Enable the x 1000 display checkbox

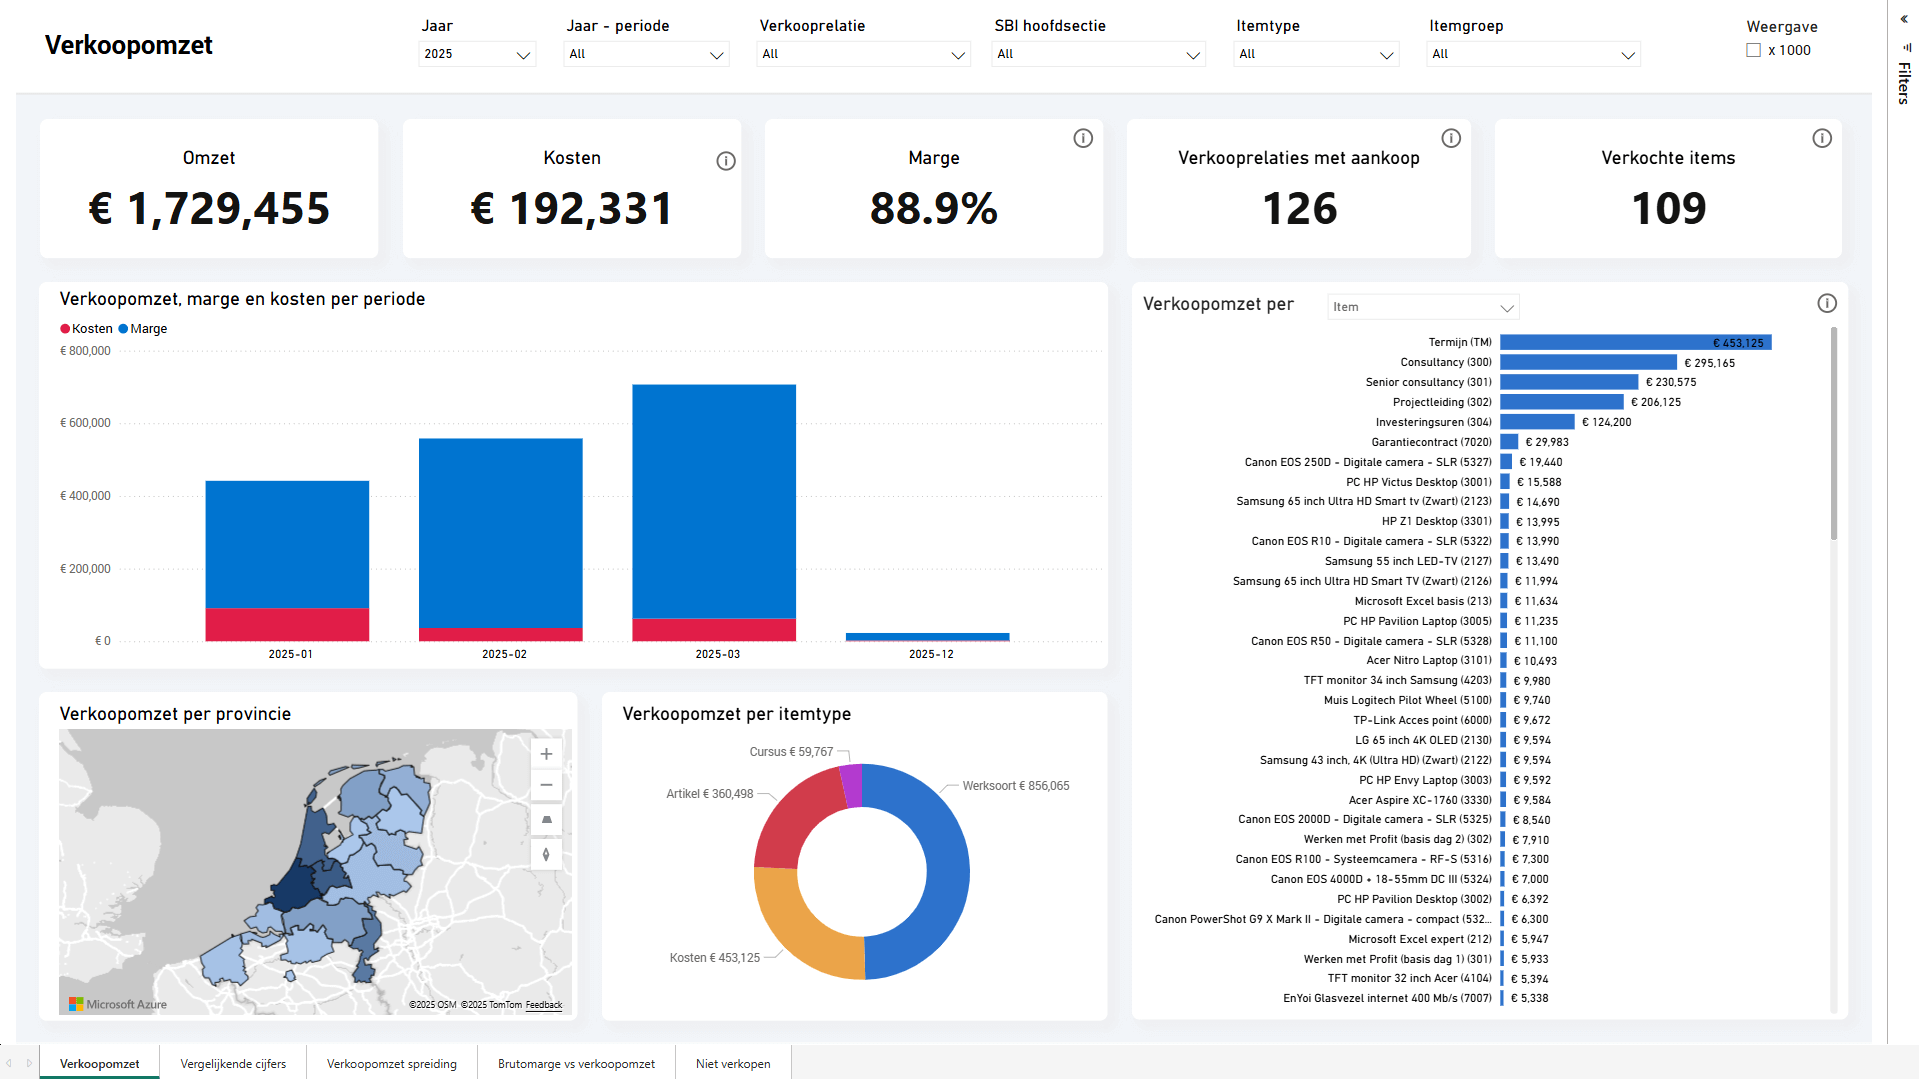pos(1753,50)
